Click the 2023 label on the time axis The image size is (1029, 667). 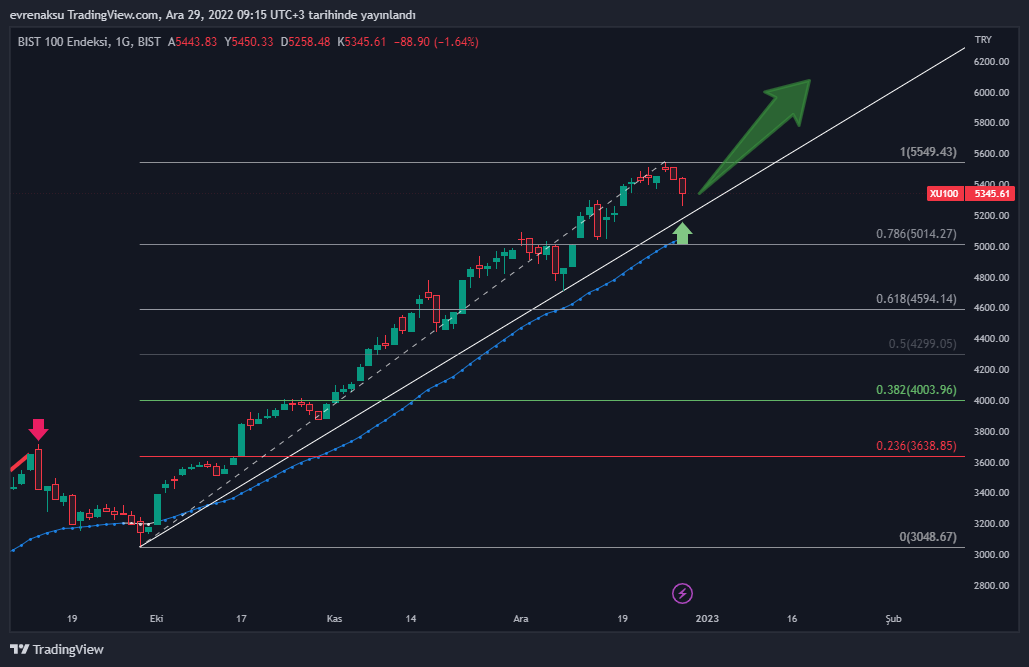point(707,618)
